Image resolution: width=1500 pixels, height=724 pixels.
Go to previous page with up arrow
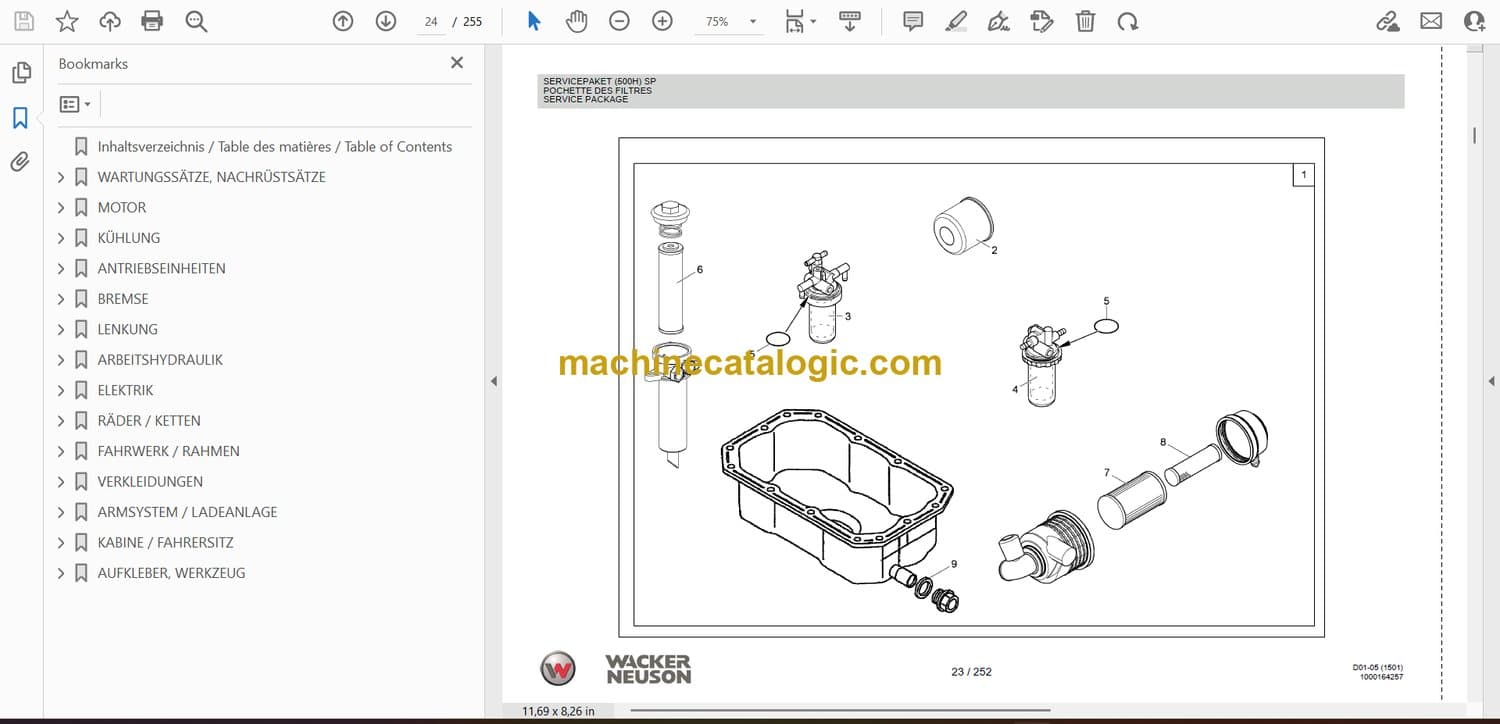click(343, 21)
